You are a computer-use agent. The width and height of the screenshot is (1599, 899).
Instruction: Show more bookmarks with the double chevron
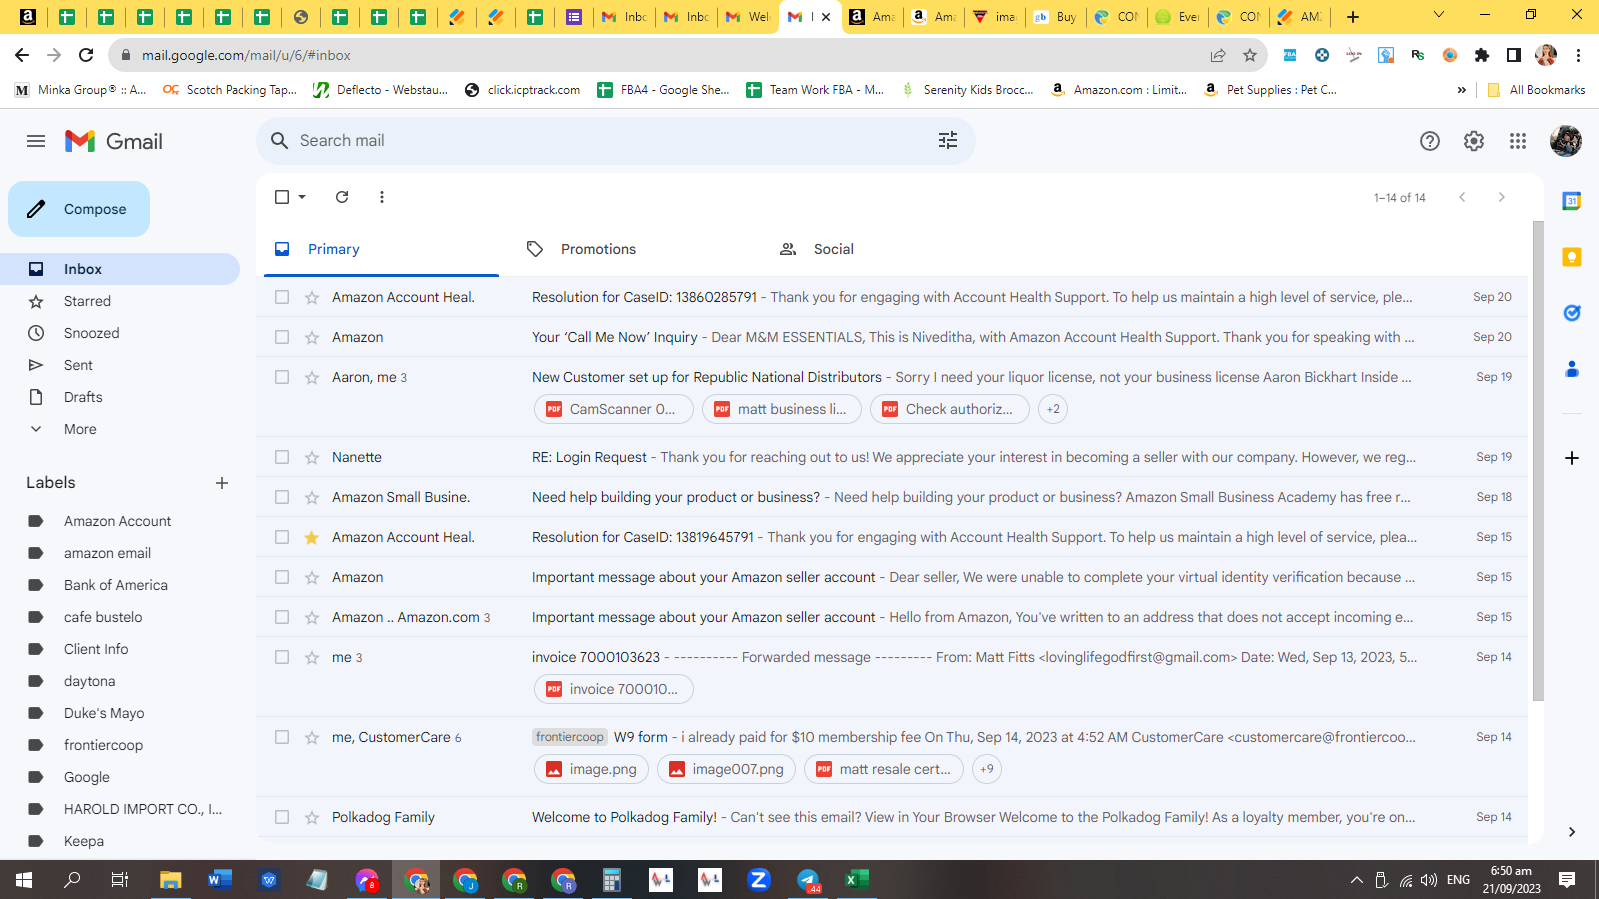(x=1462, y=90)
